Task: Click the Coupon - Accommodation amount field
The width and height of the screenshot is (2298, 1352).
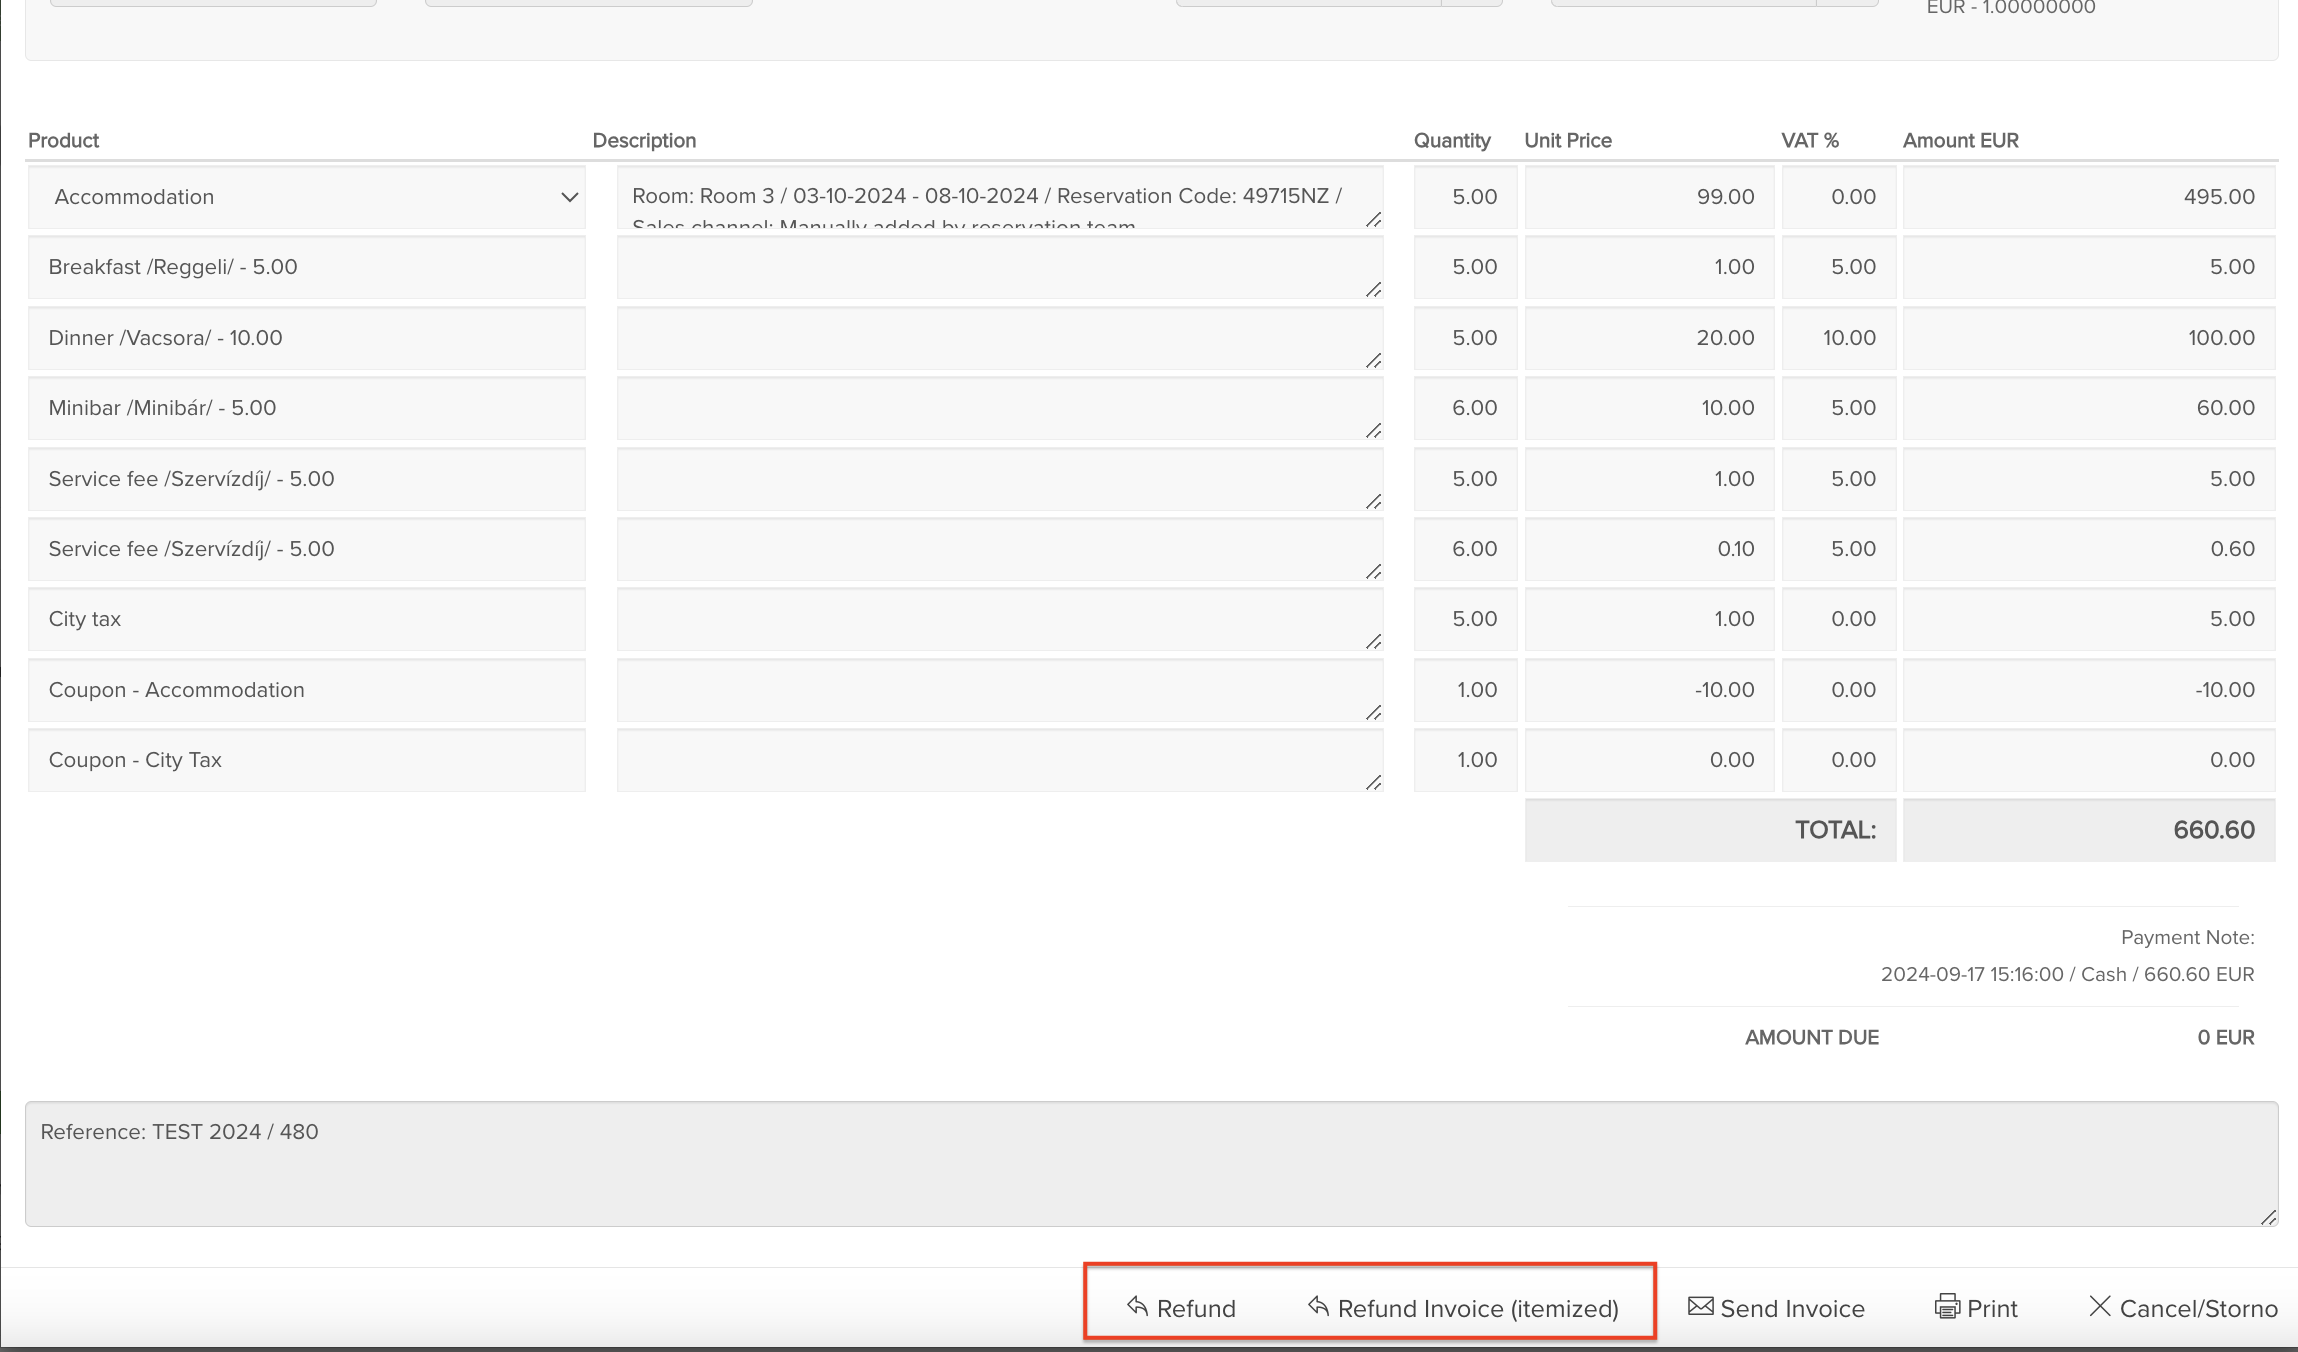Action: [x=2088, y=690]
